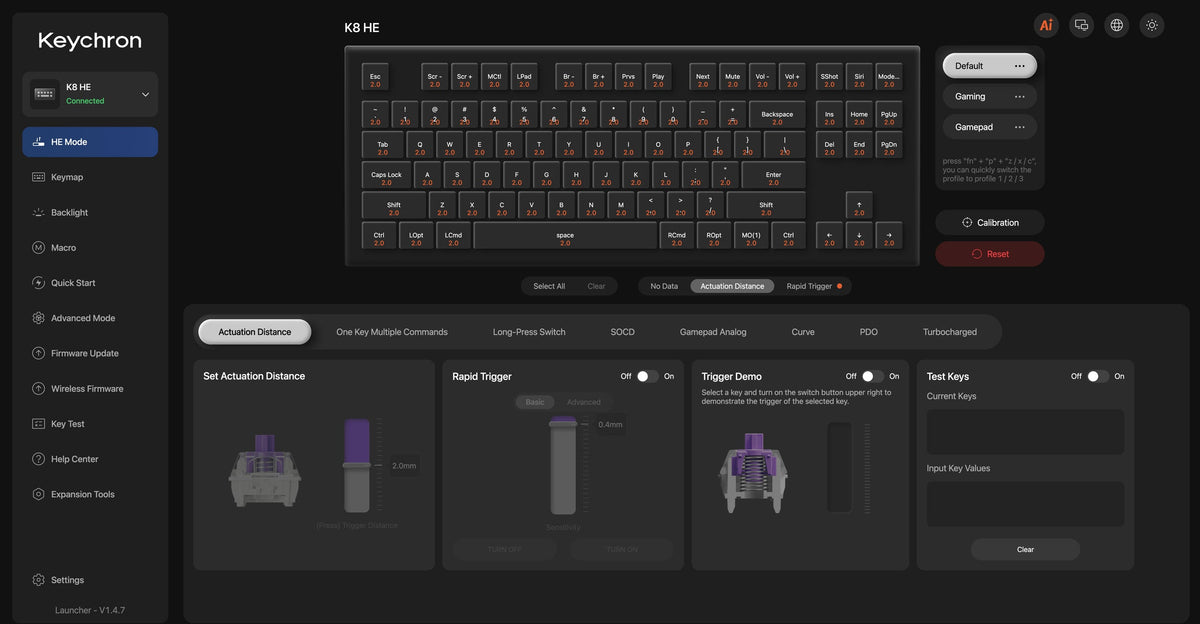Click the Current Keys display box
The image size is (1200, 624).
point(1025,431)
